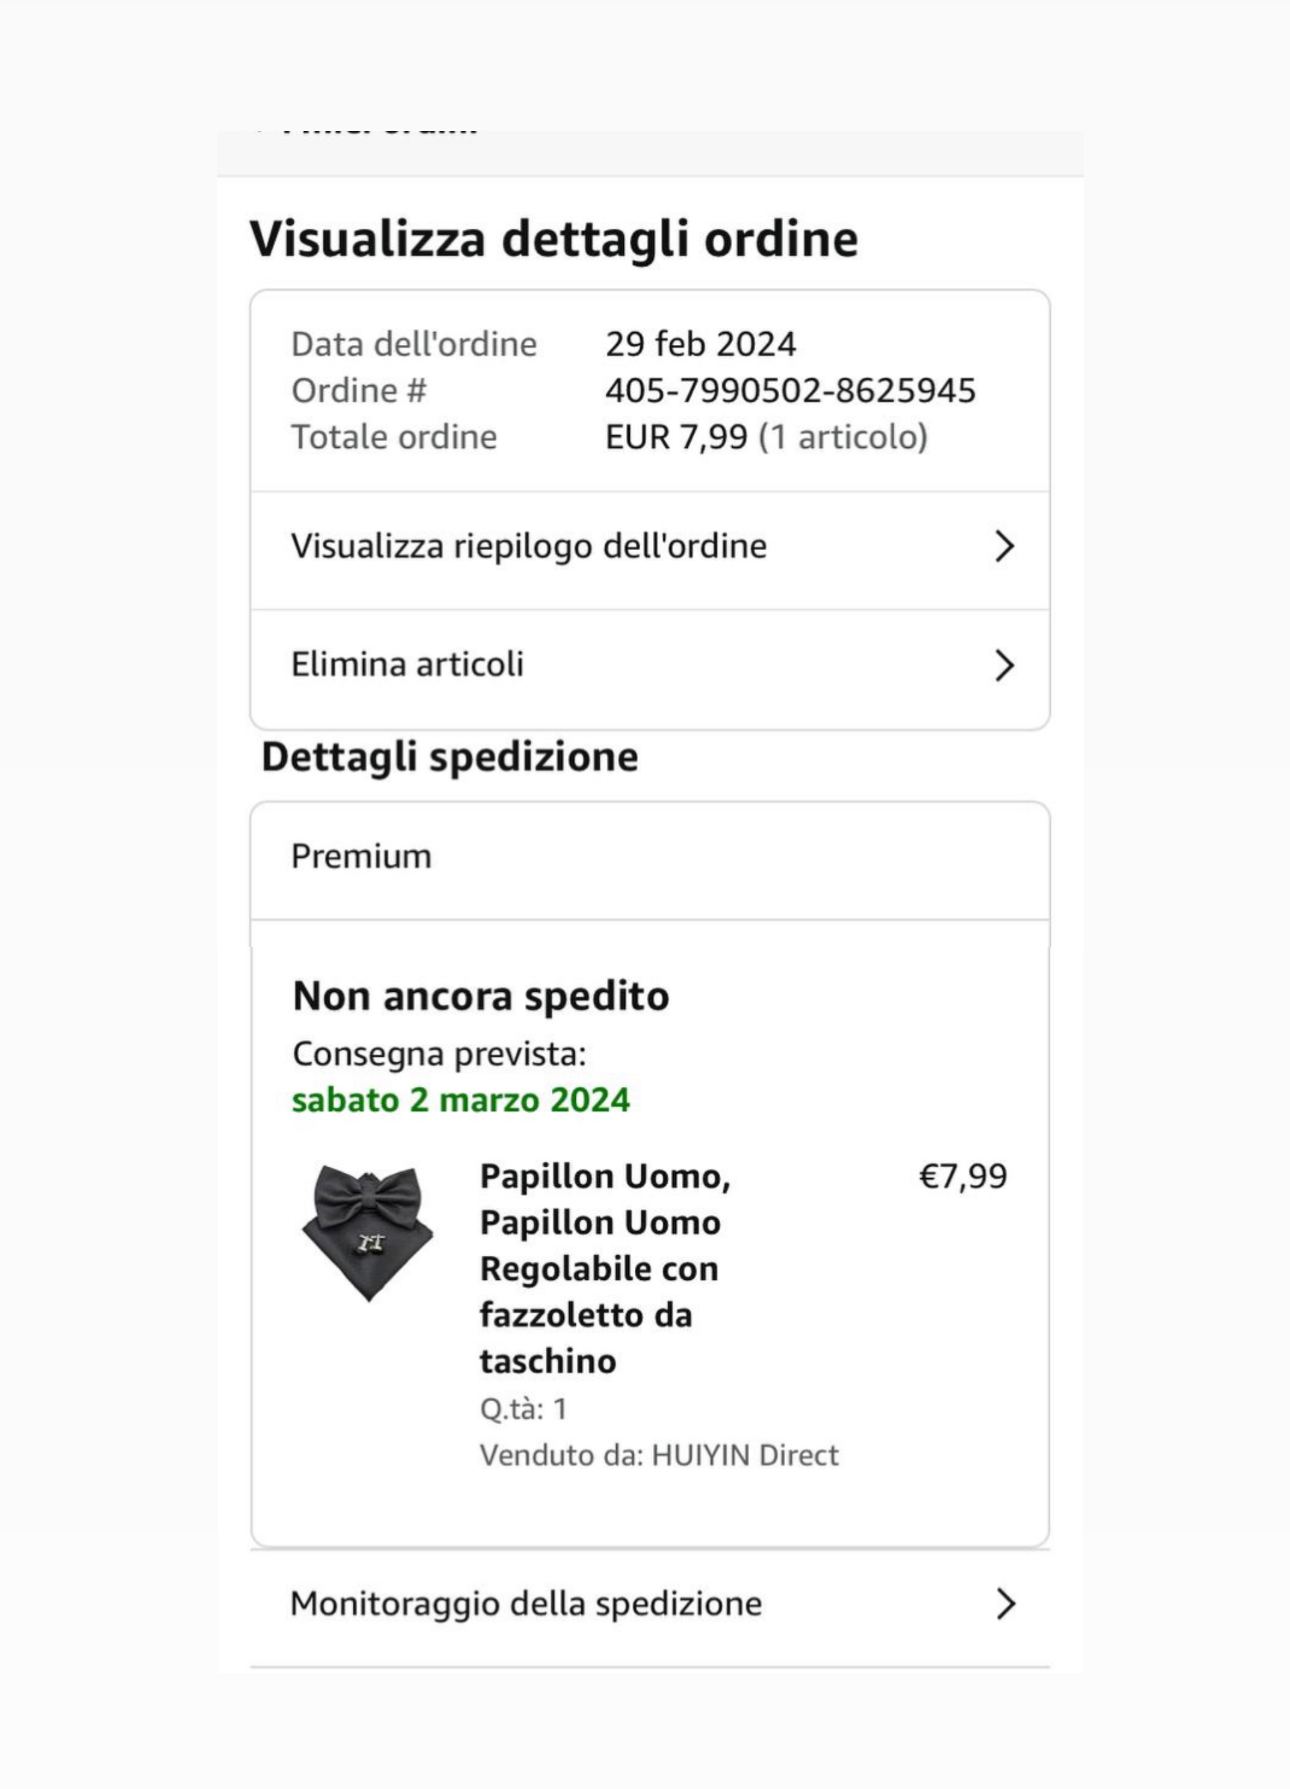Tap the order date 29 feb 2024

700,344
